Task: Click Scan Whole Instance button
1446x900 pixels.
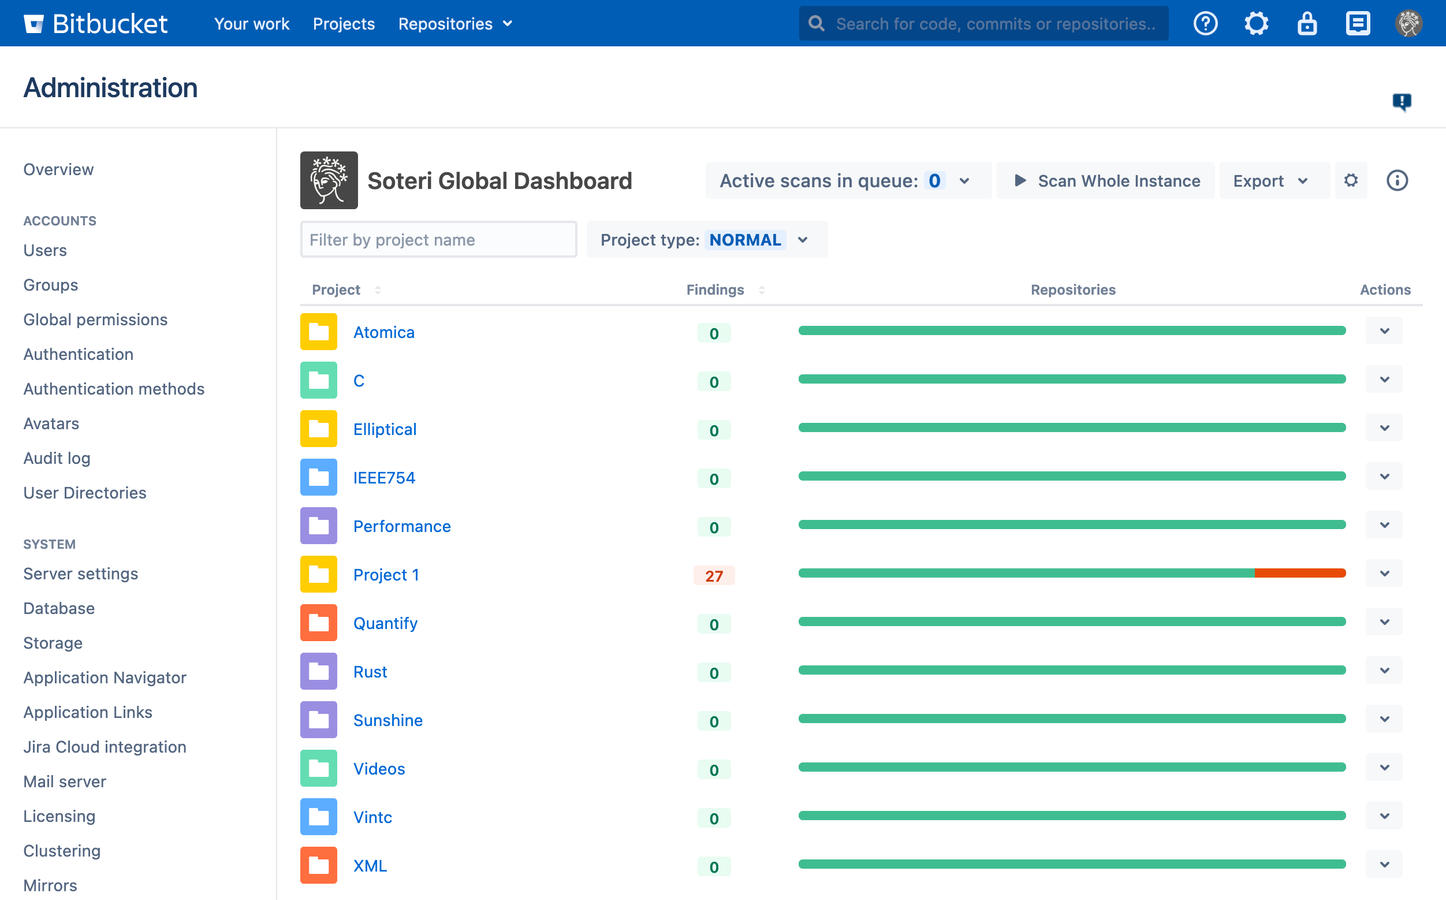Action: pos(1106,180)
